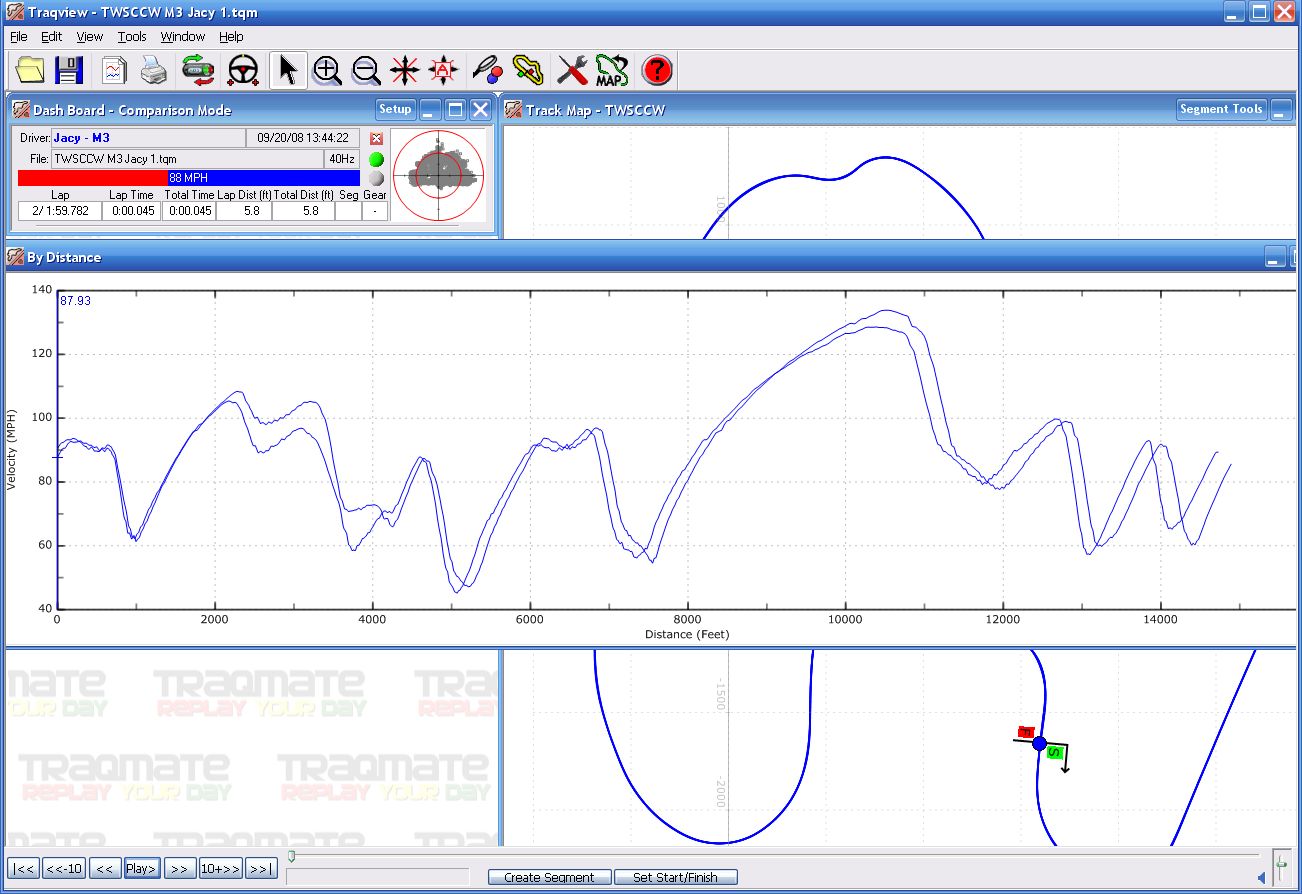Screen dimensions: 1302x894
Task: Maximize the Dash Board panel
Action: (455, 110)
